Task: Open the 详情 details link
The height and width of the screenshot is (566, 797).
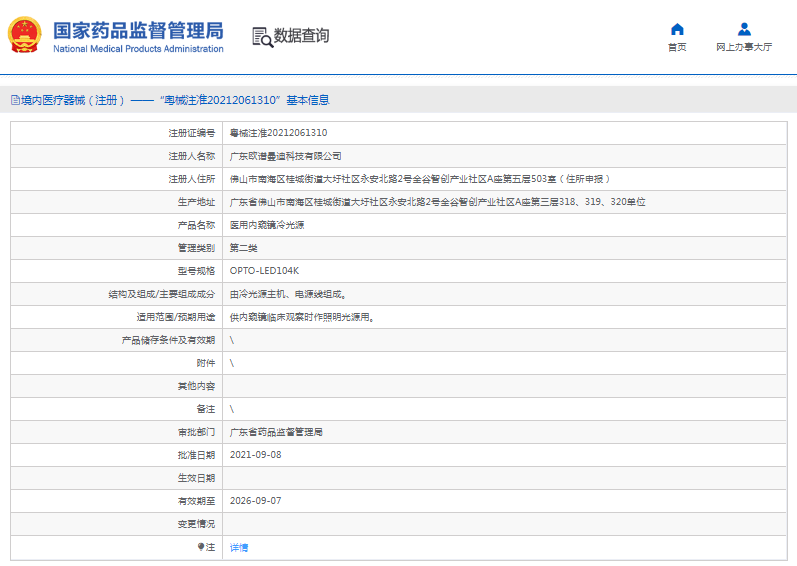Action: coord(239,547)
